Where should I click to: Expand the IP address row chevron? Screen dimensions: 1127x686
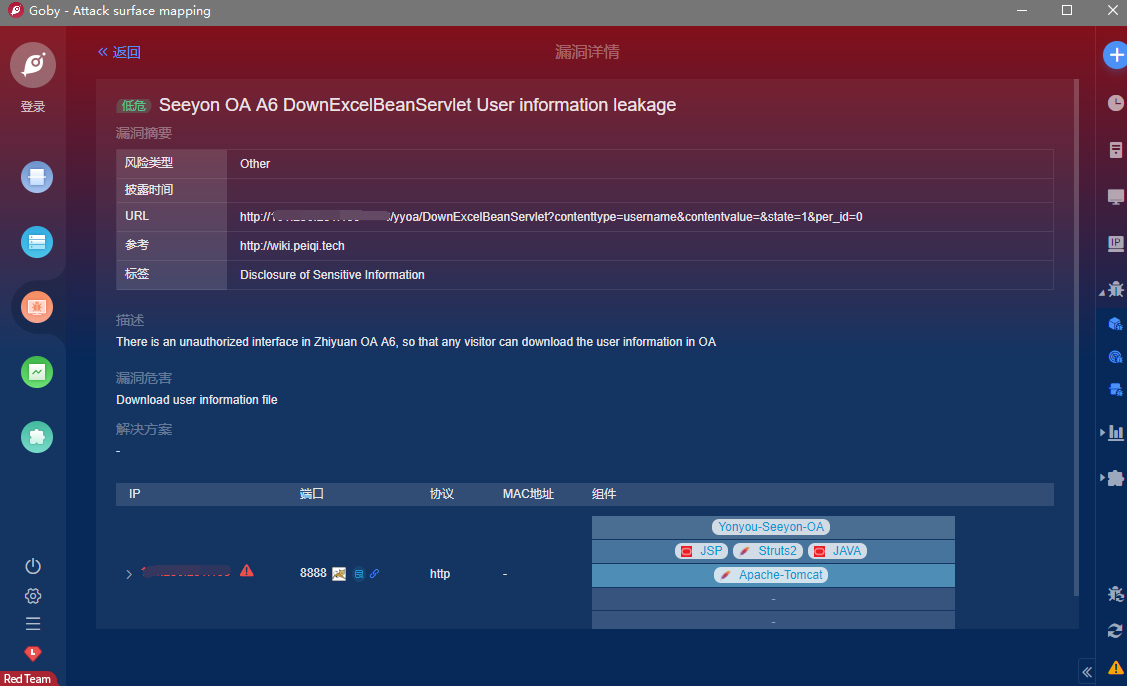(x=129, y=574)
